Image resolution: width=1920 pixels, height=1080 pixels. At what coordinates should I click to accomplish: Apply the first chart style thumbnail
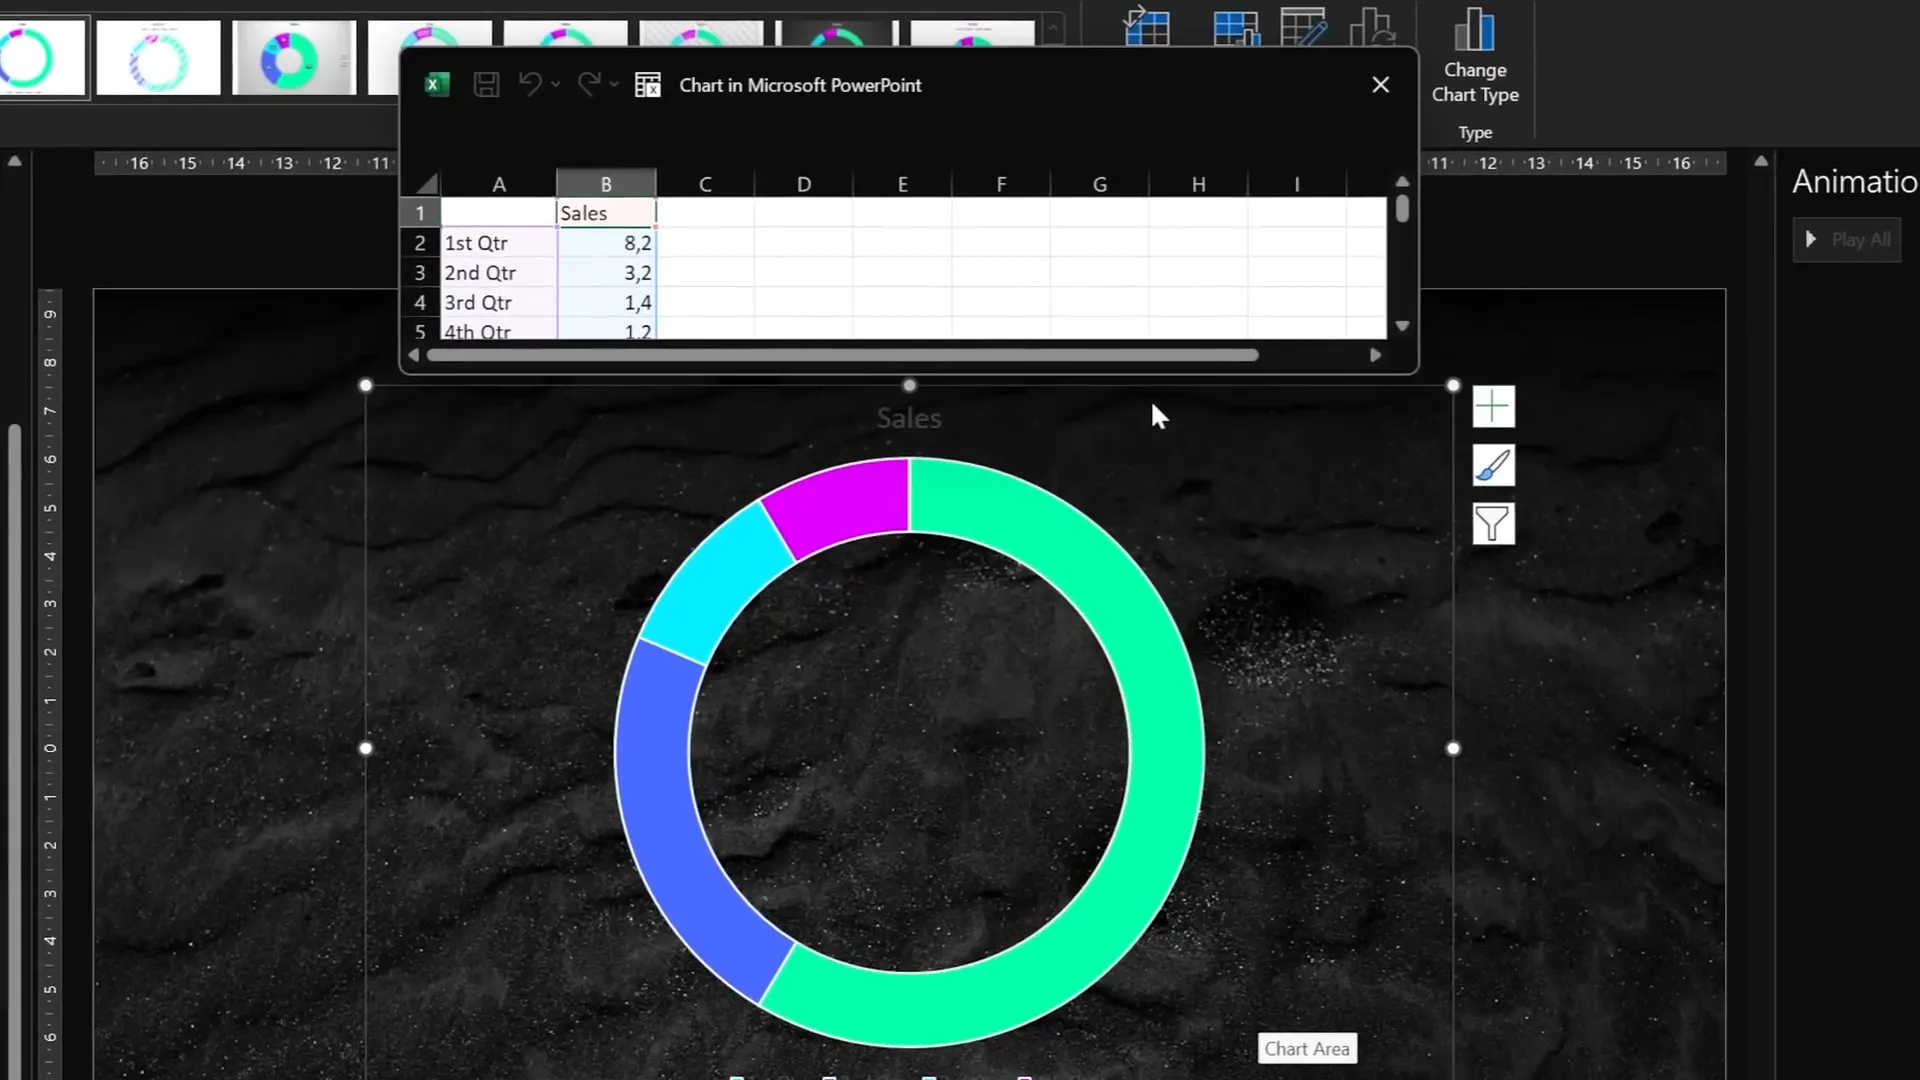(43, 58)
